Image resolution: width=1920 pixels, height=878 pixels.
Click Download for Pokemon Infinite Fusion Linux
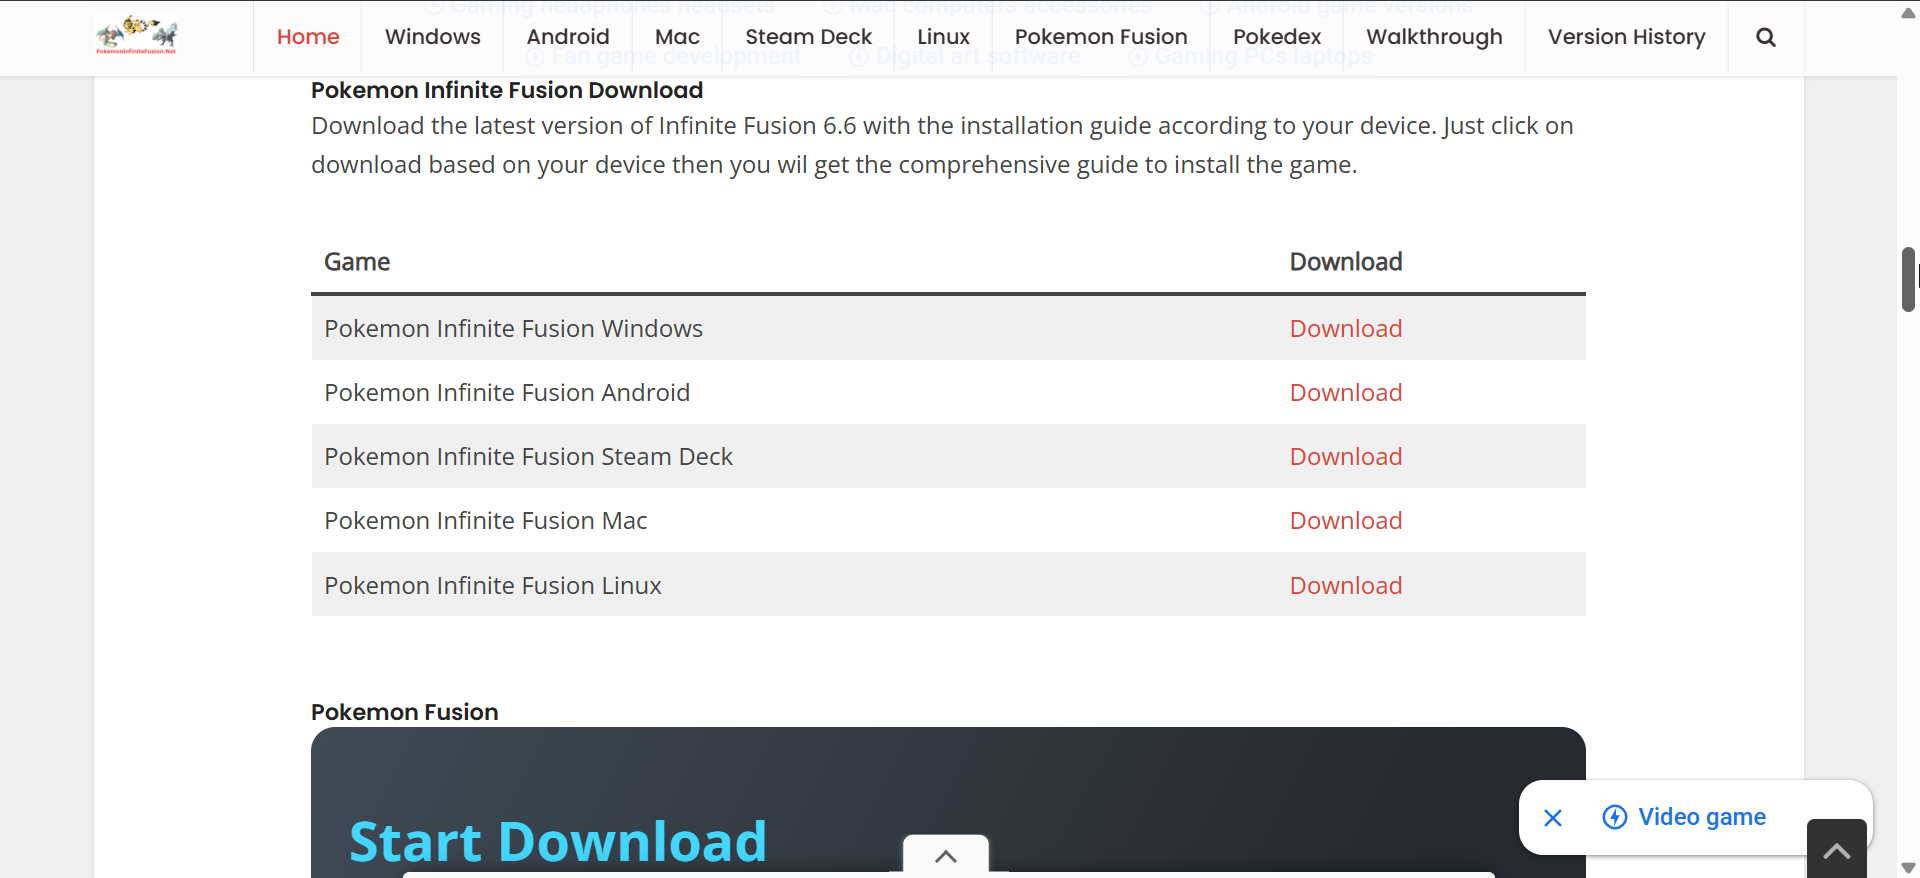point(1346,586)
